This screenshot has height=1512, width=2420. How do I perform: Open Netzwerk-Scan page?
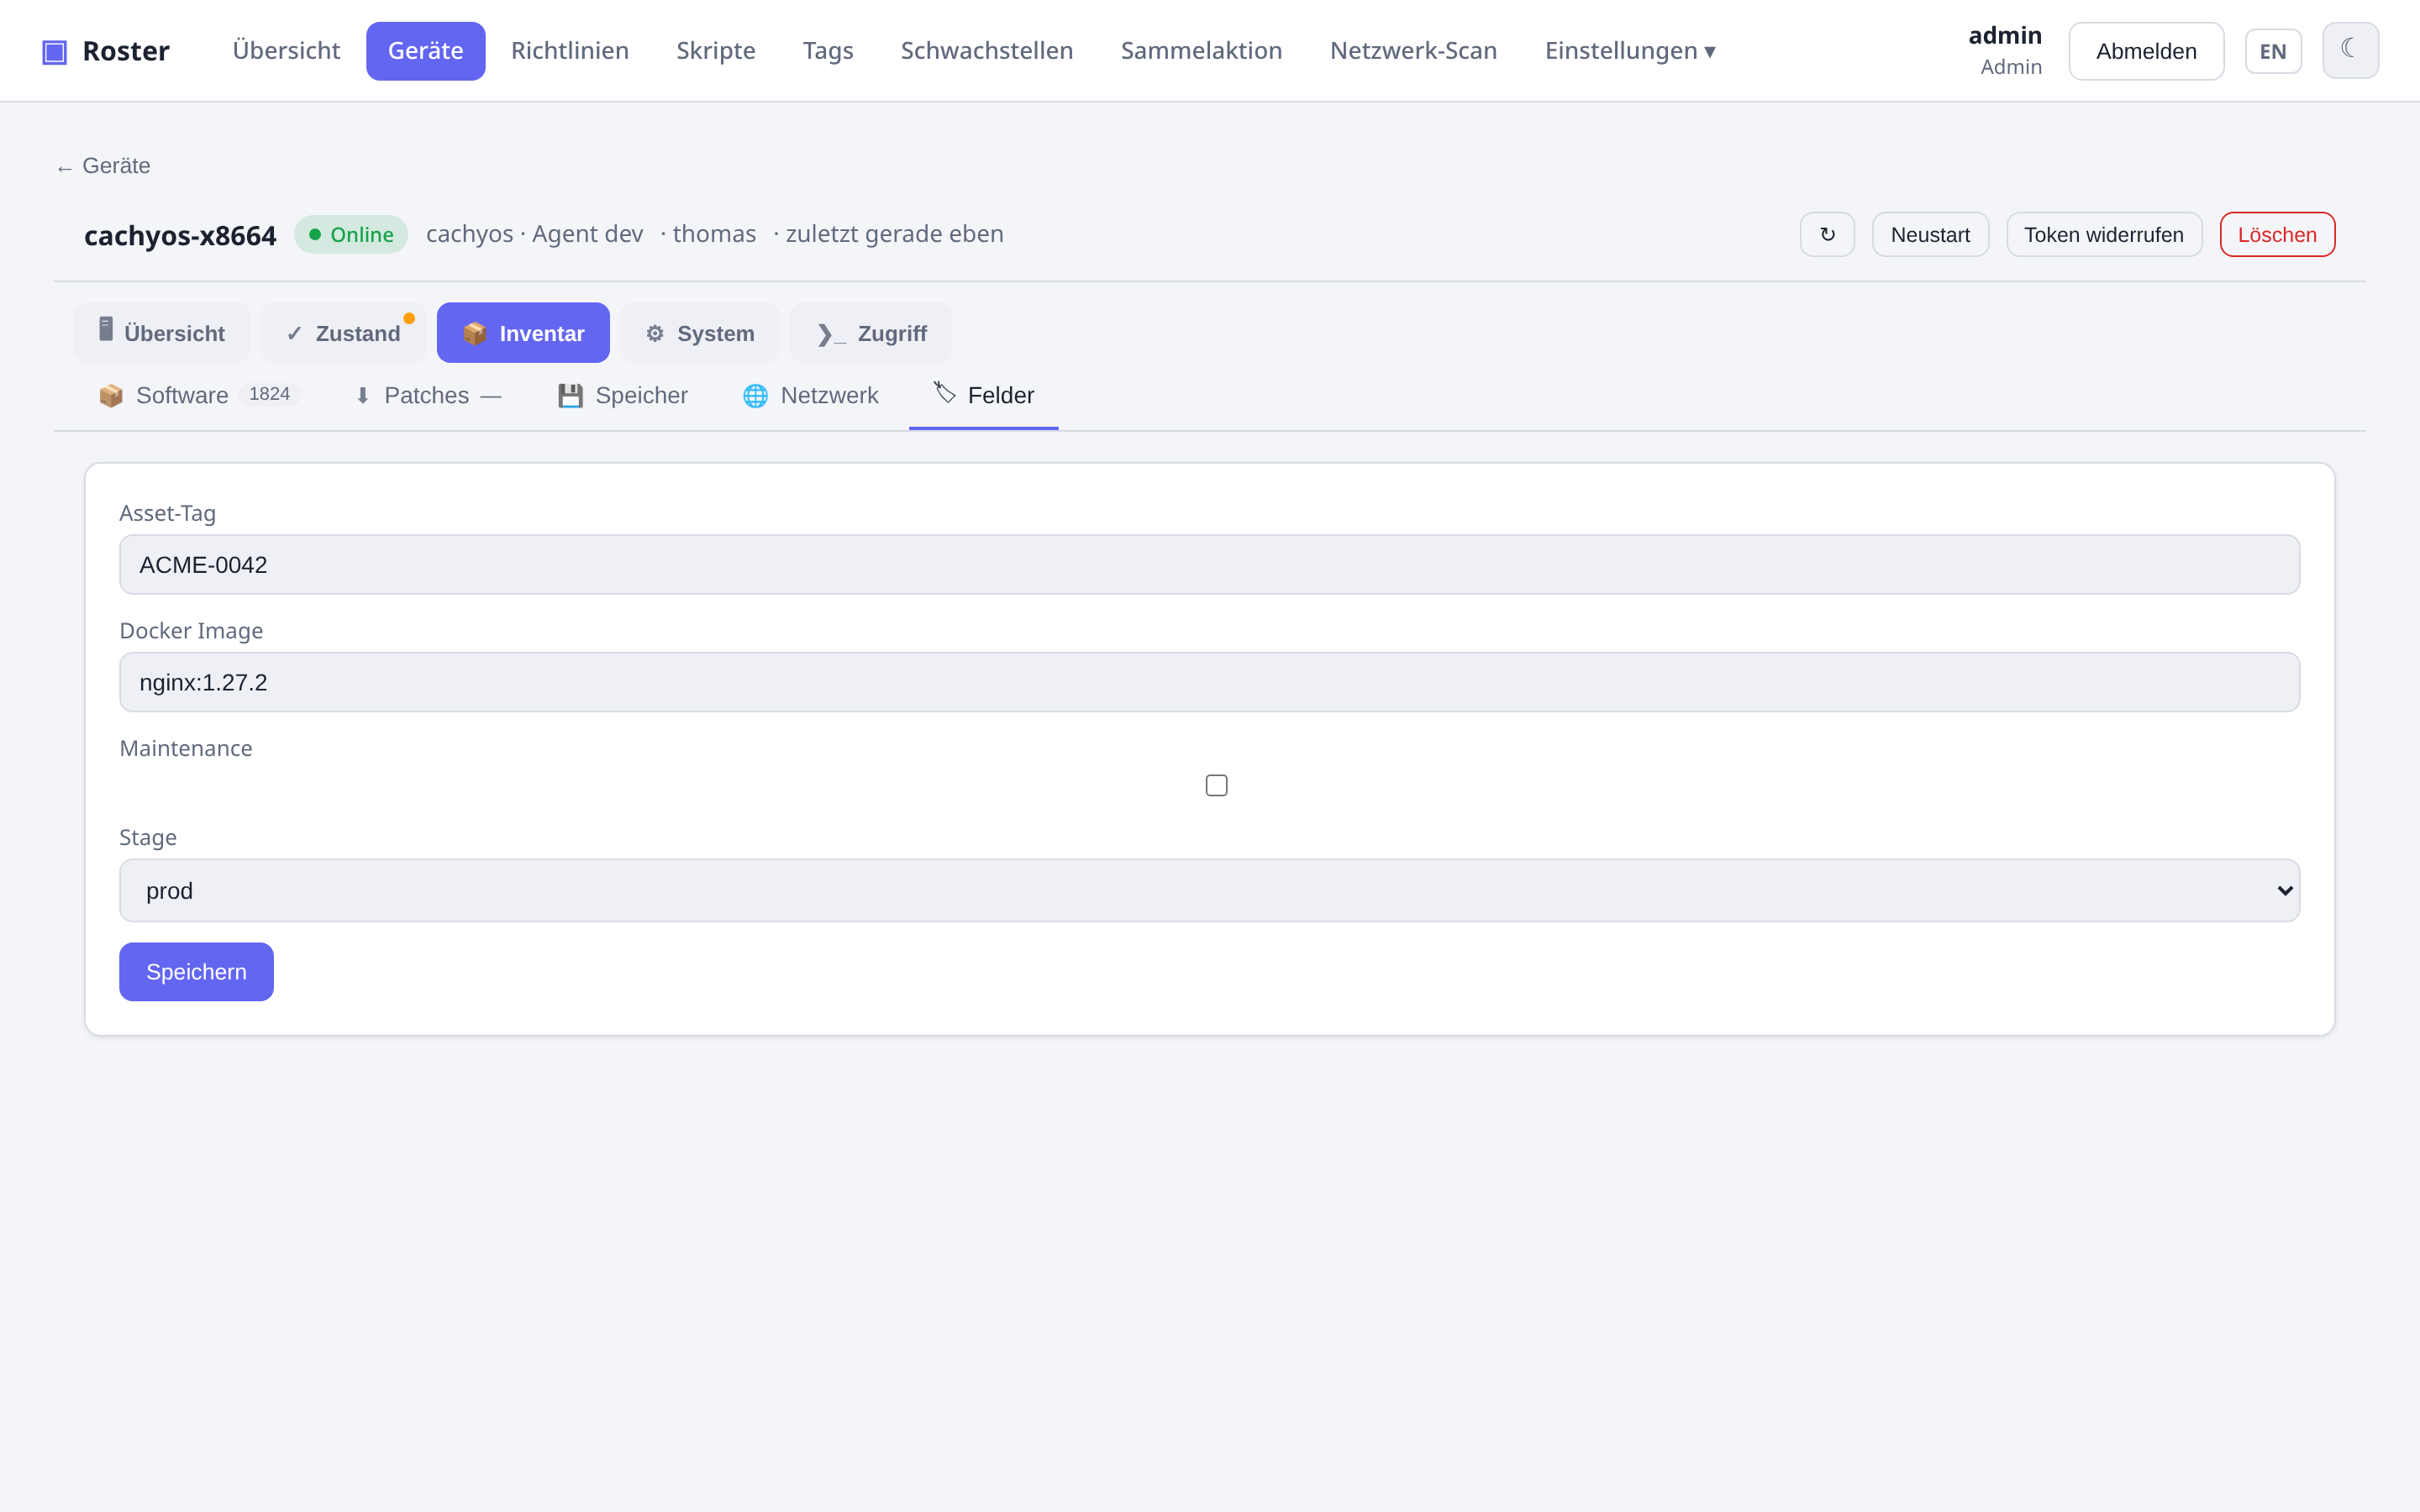[x=1413, y=51]
